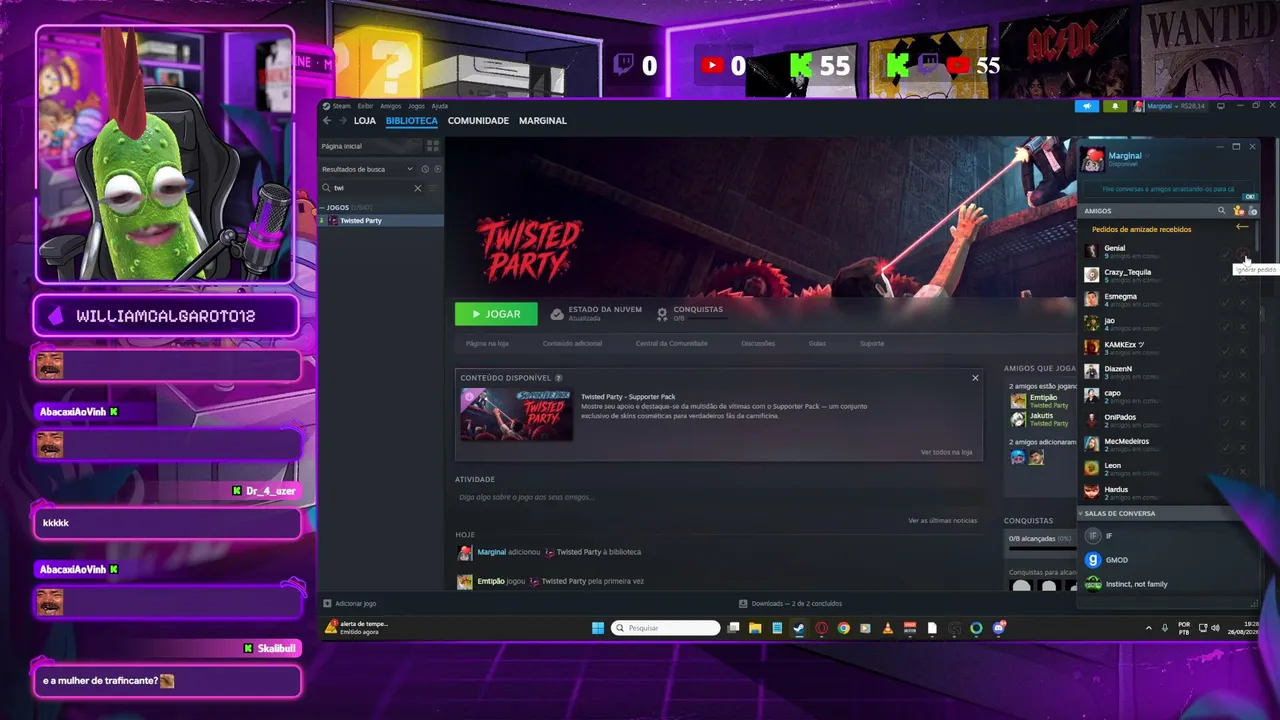The height and width of the screenshot is (720, 1280).
Task: Open Downloads status in bottom bar
Action: click(790, 604)
